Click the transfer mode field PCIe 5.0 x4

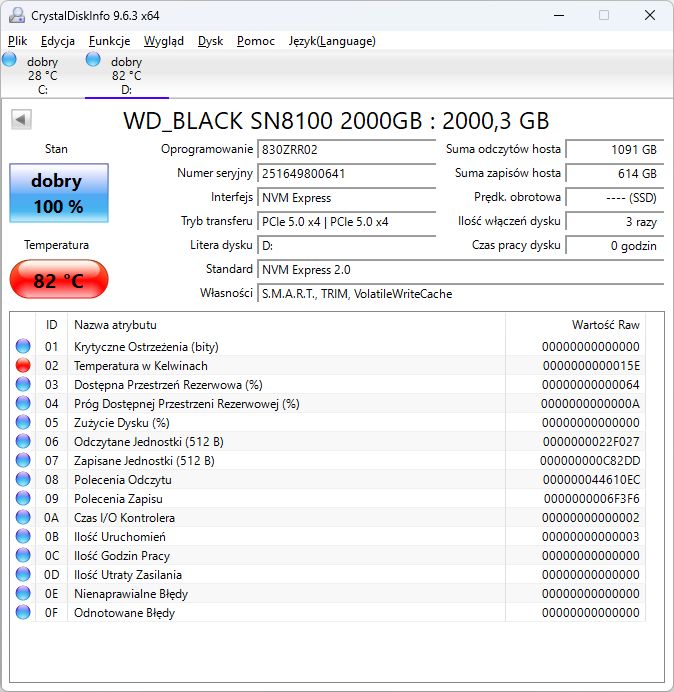click(346, 222)
